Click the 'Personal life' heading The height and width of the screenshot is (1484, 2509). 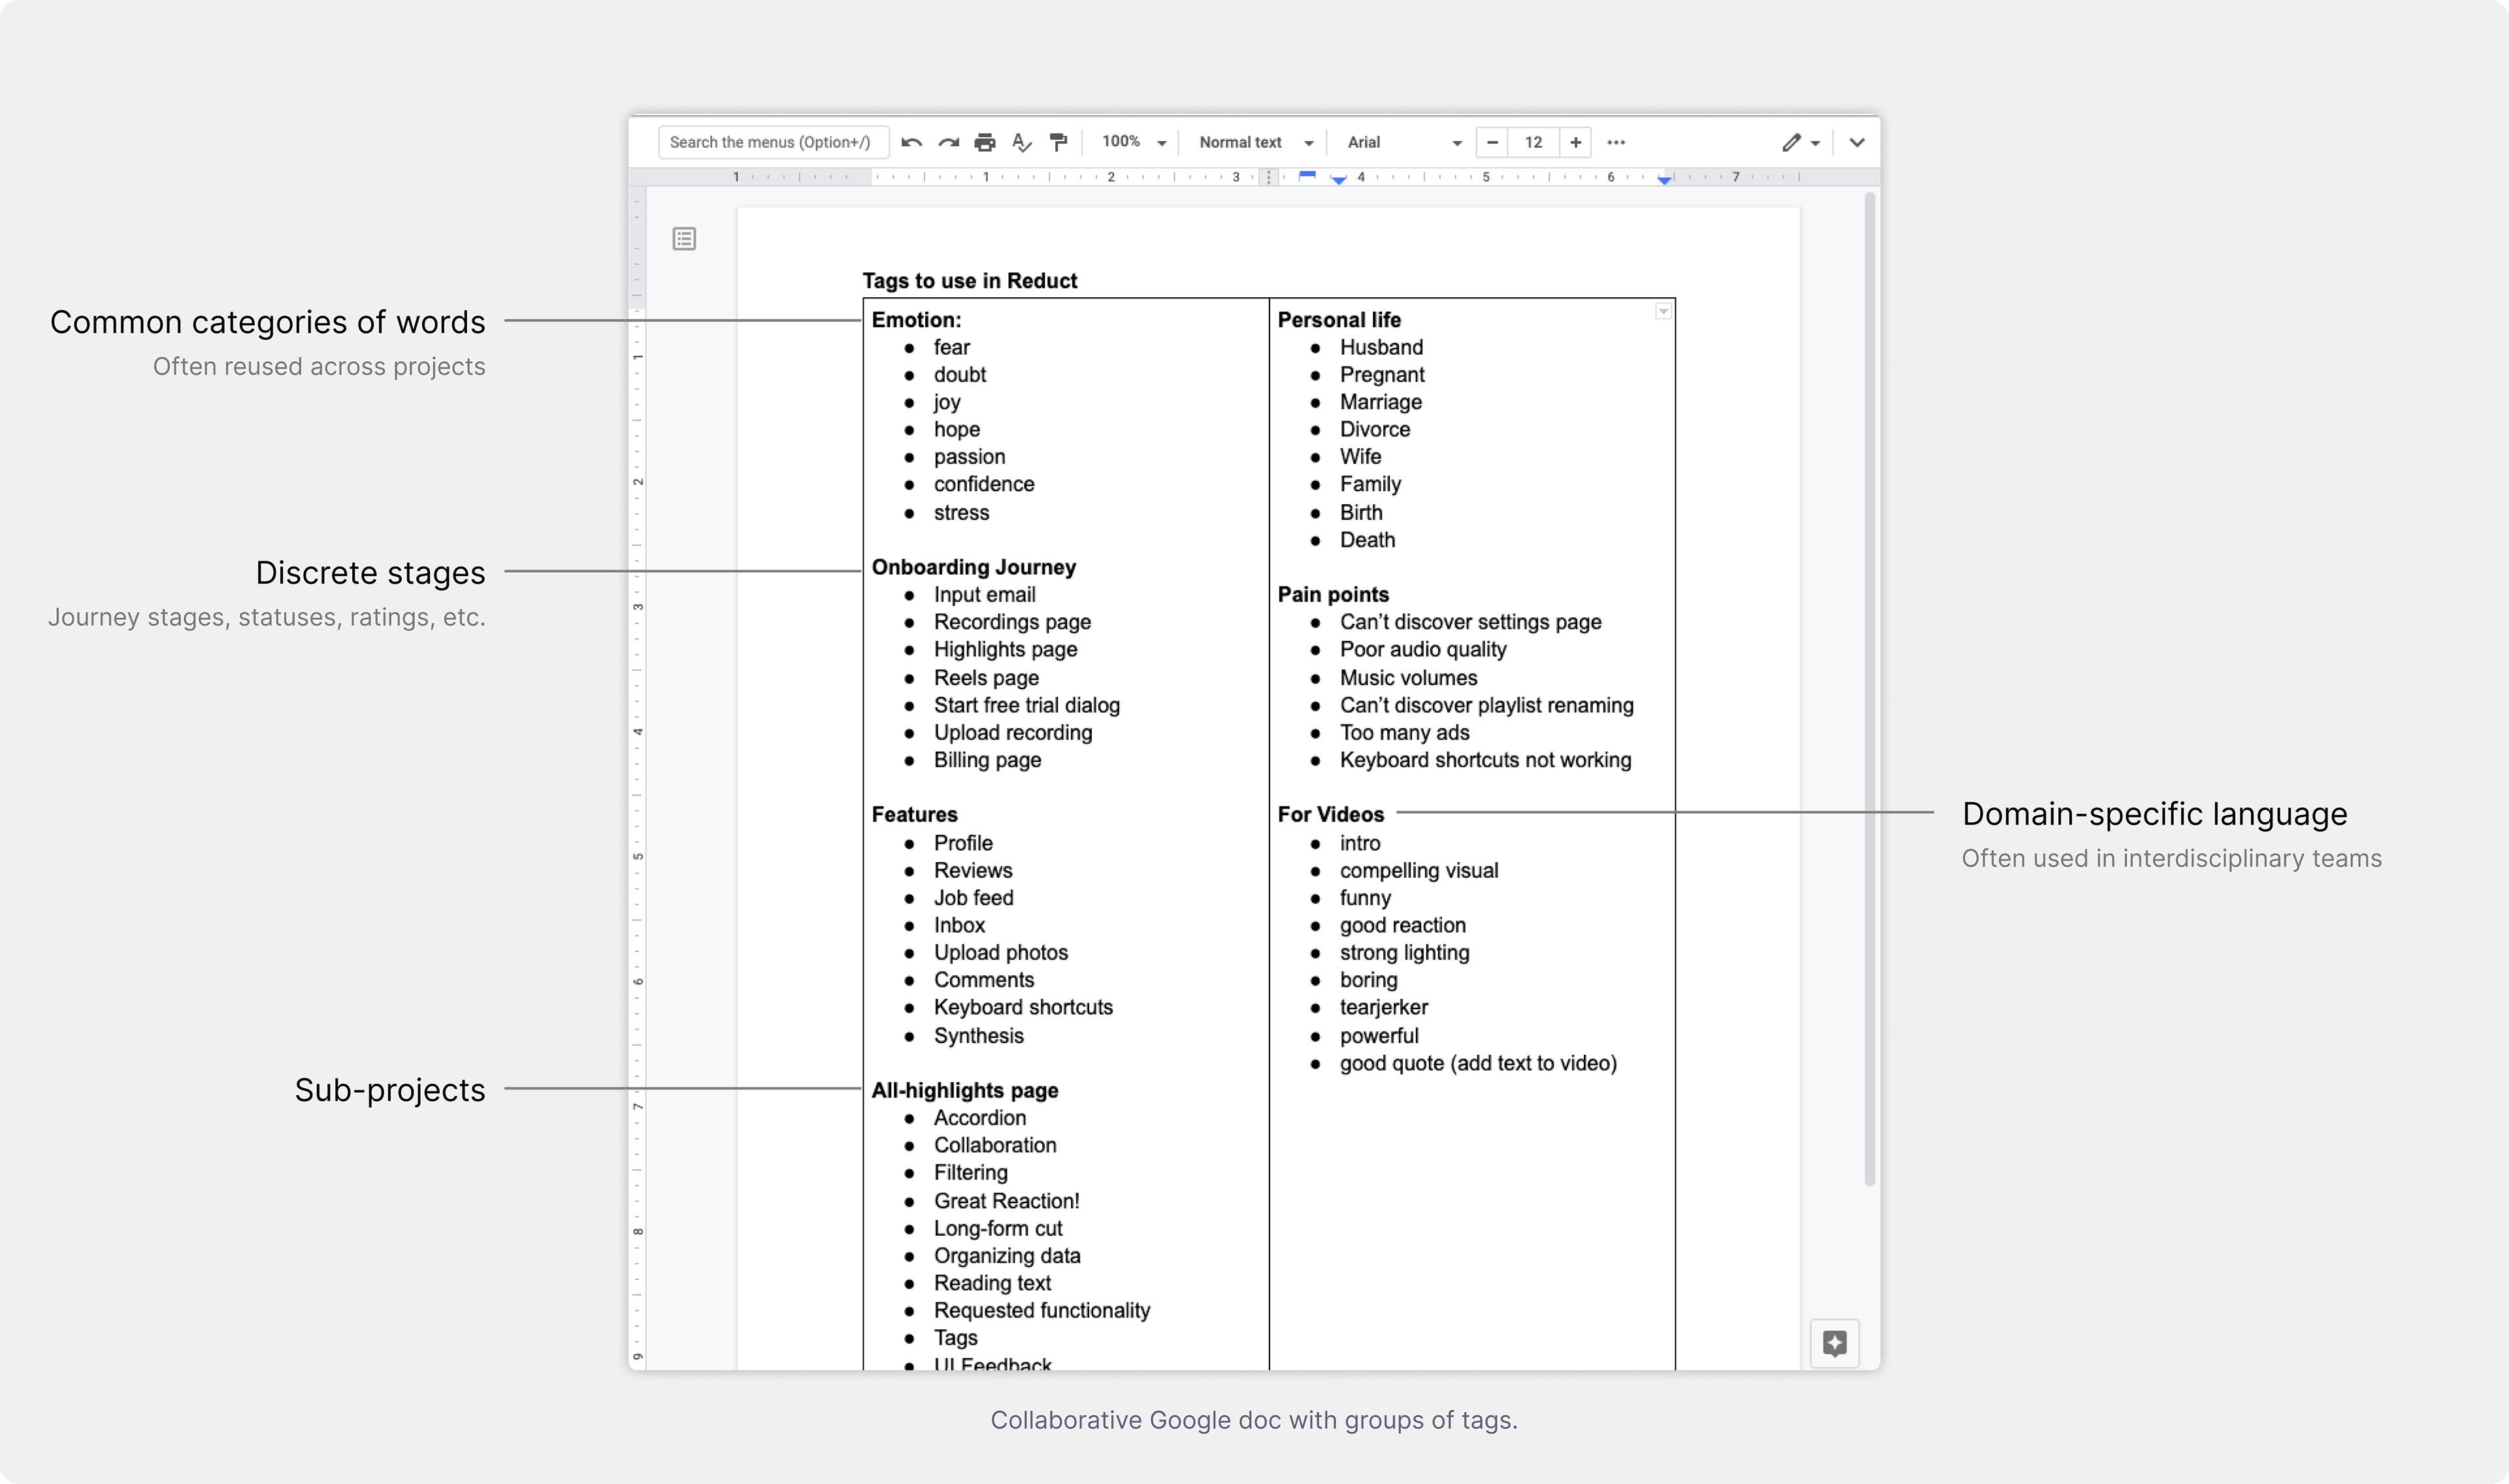[x=1339, y=320]
